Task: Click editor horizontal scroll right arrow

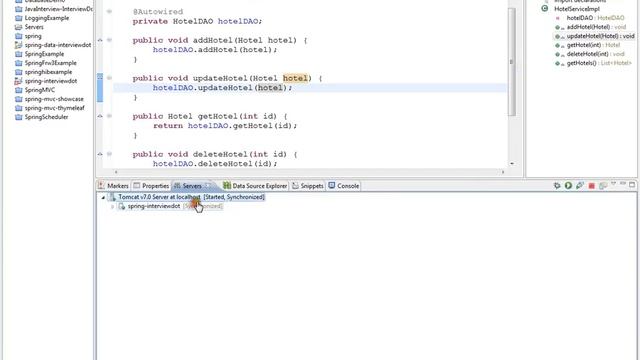Action: point(503,172)
